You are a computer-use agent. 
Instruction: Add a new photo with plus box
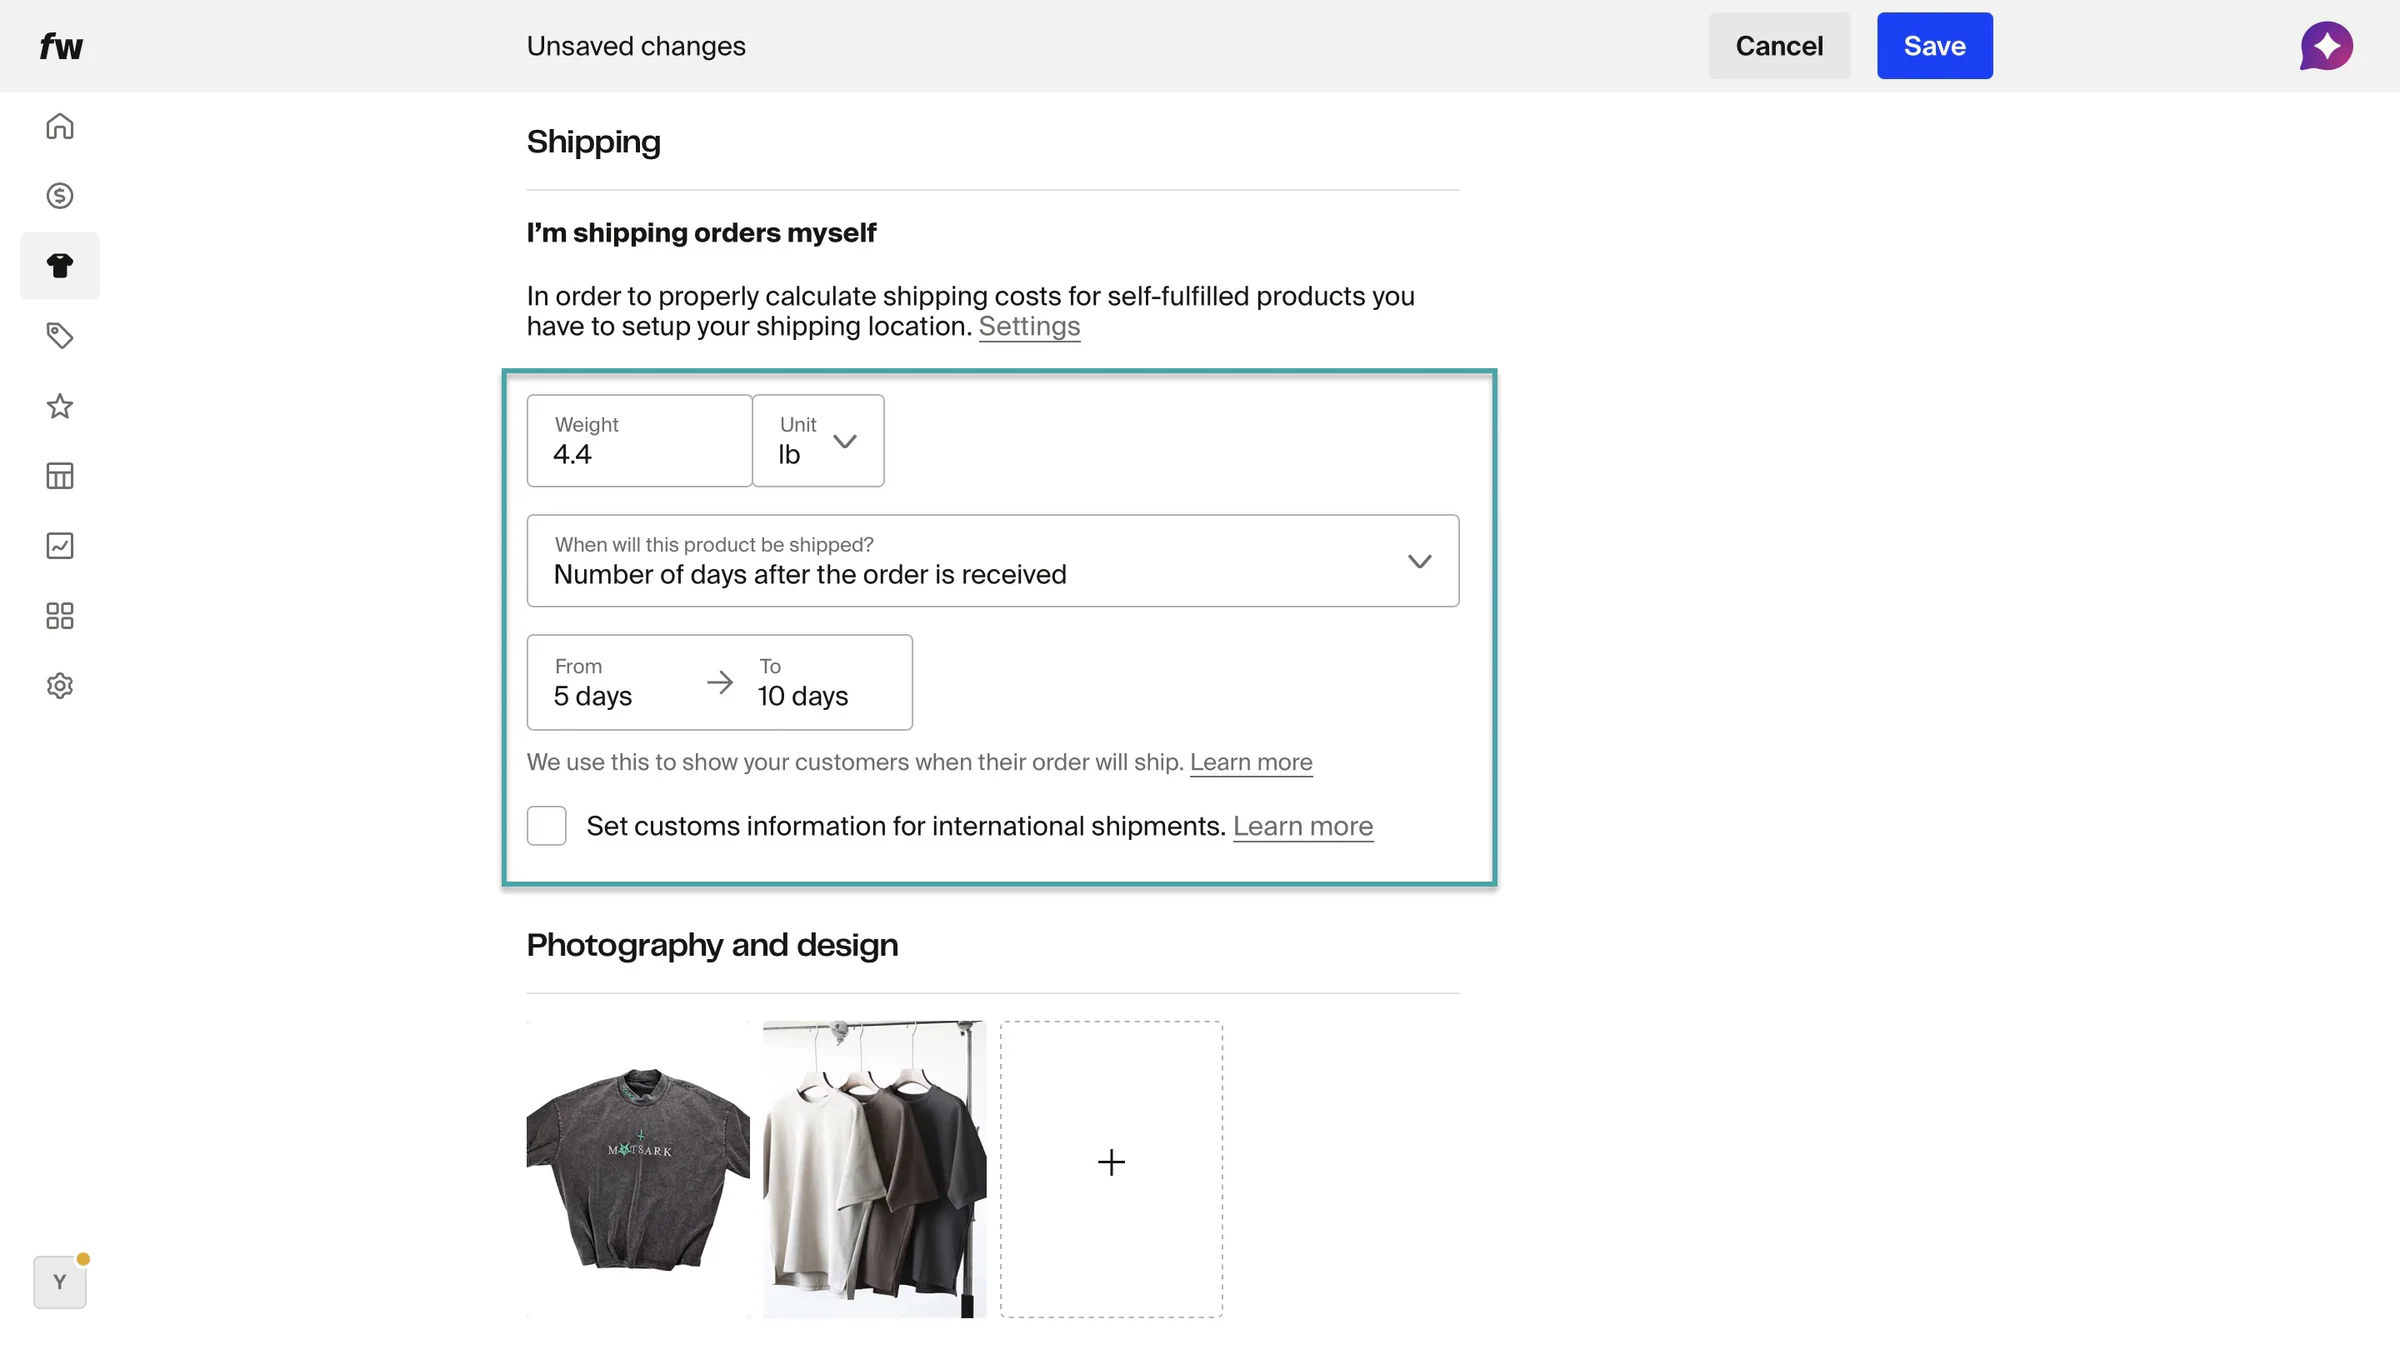coord(1111,1169)
